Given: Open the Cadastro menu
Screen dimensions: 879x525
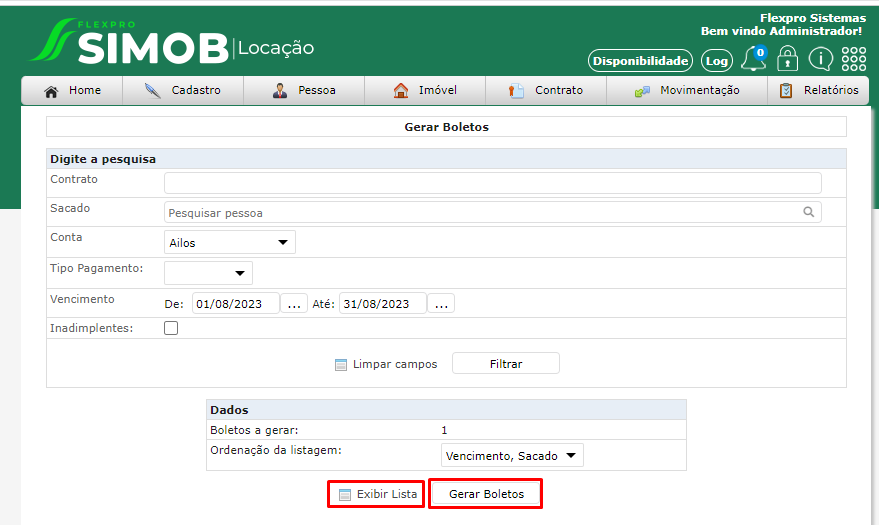Looking at the screenshot, I should [183, 90].
